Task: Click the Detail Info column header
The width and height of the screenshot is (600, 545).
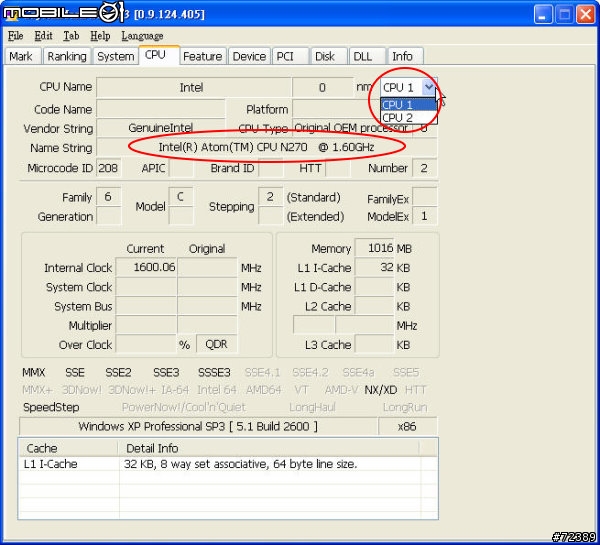Action: click(x=268, y=448)
